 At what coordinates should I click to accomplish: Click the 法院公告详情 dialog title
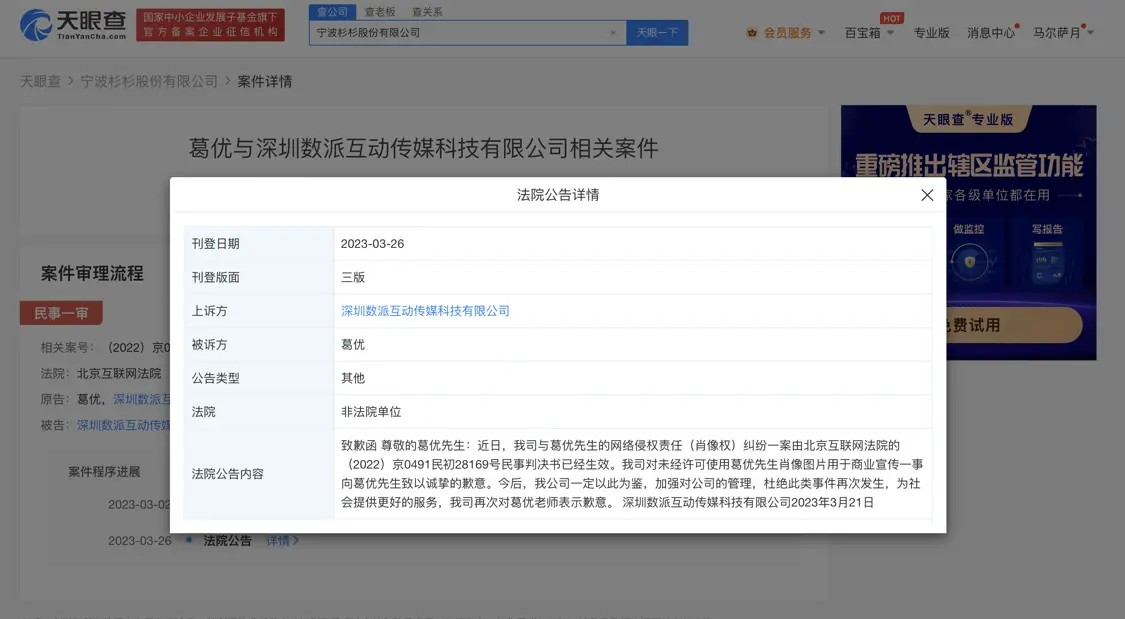pos(558,195)
